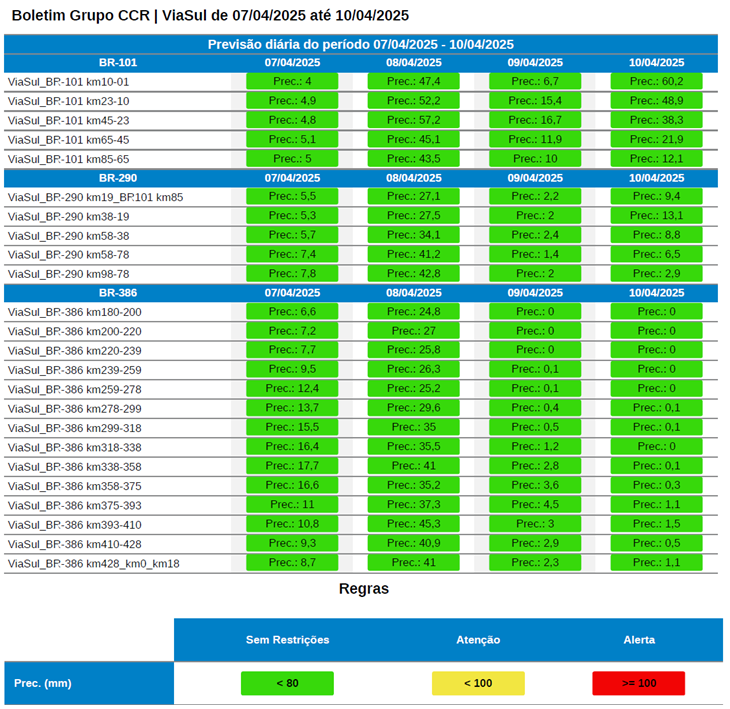Select row label 'ViaSul_BR-101 km65-45'
The image size is (730, 709).
click(x=68, y=140)
